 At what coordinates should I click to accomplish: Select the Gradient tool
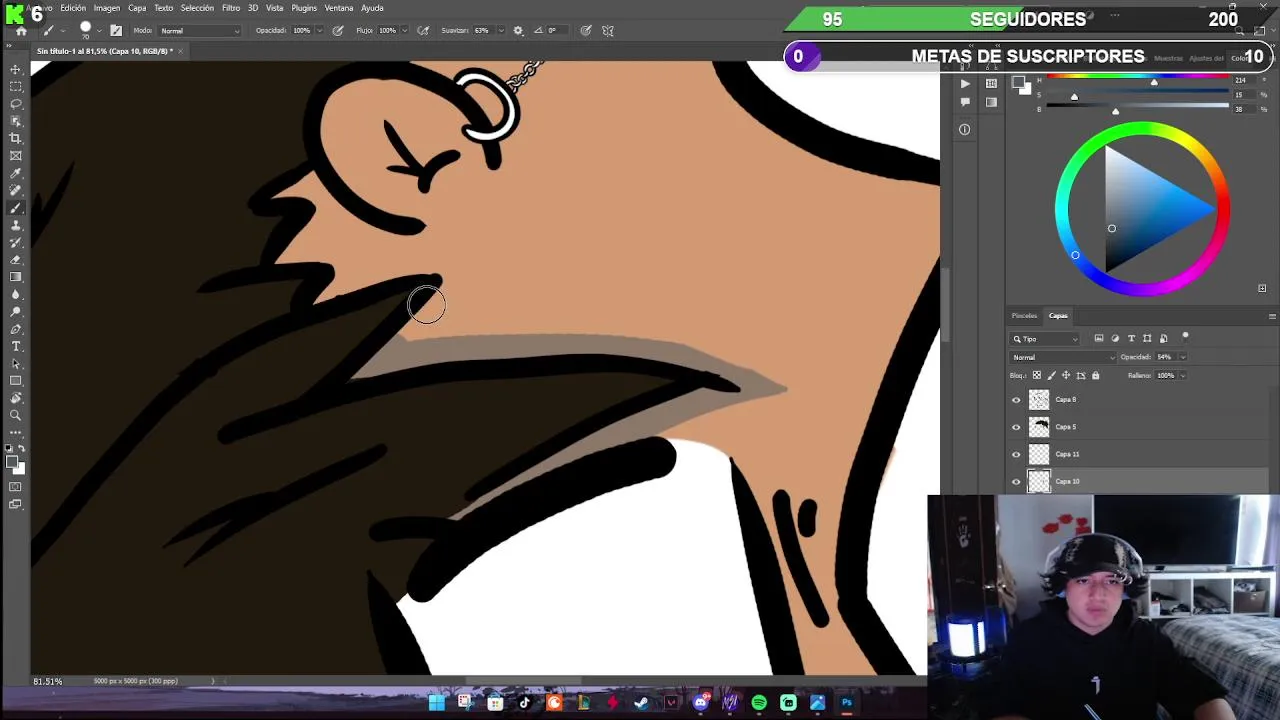pyautogui.click(x=16, y=277)
